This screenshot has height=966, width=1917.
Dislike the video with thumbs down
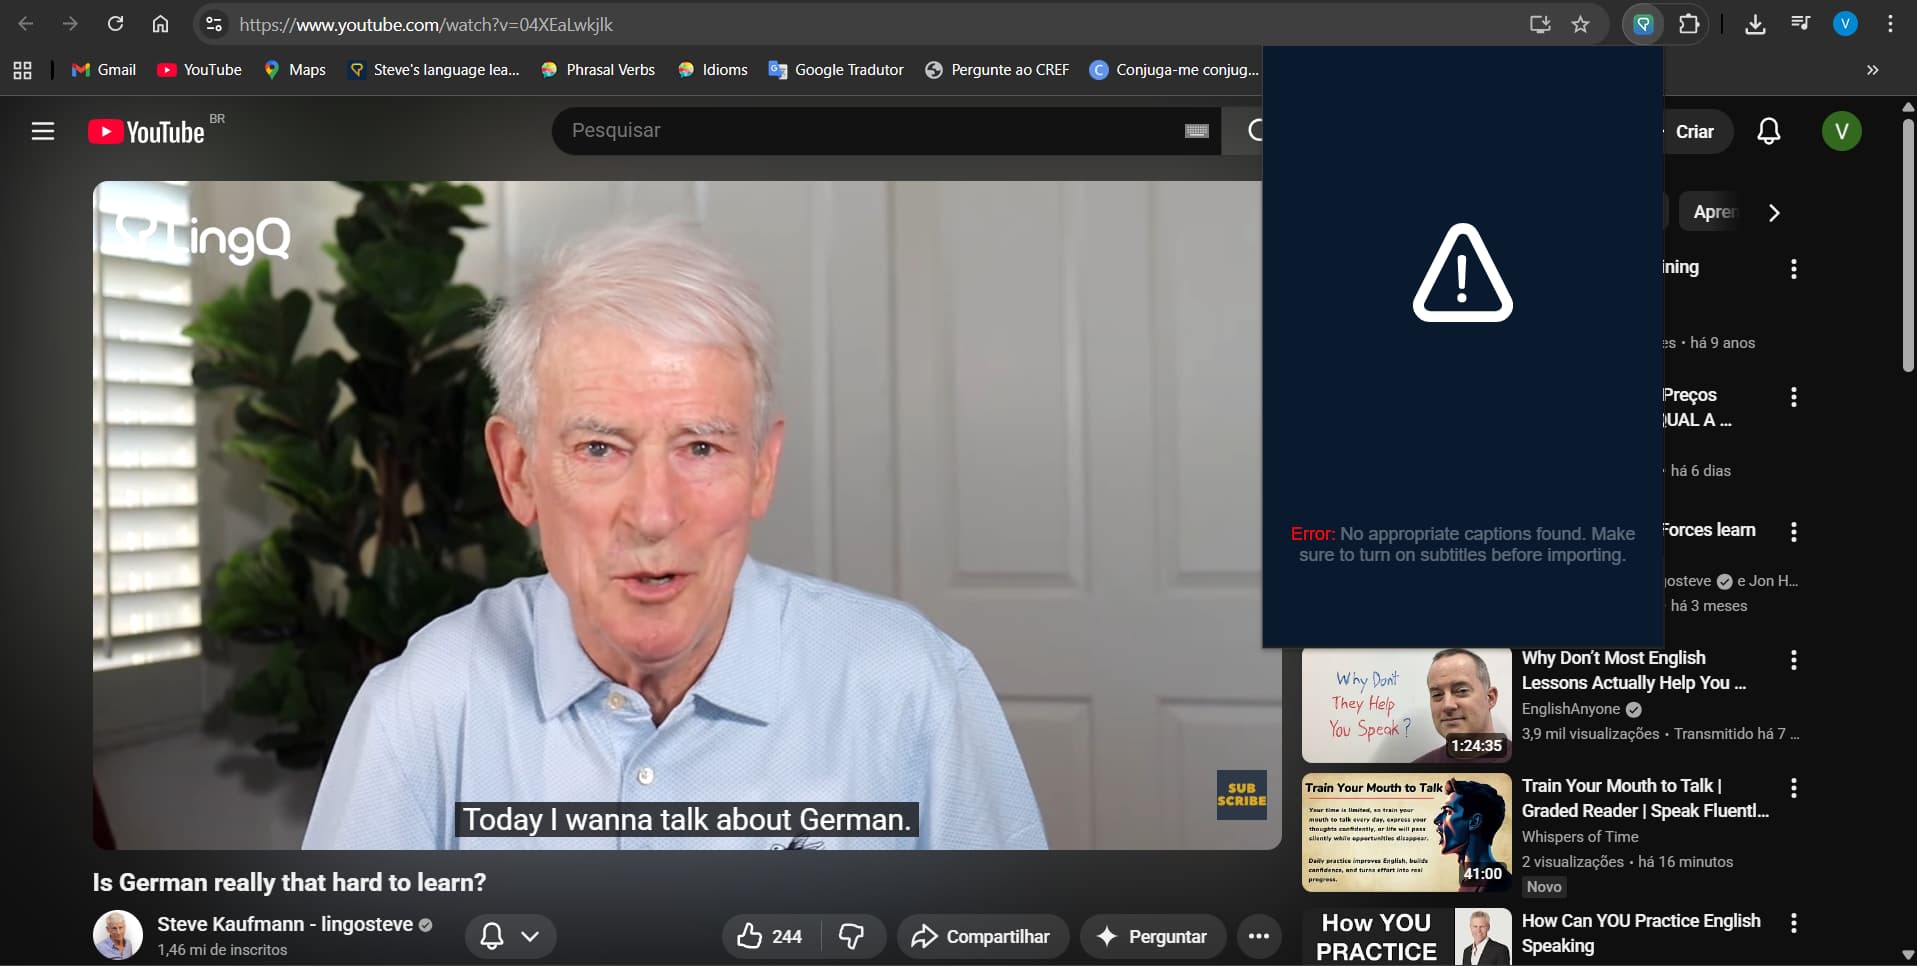(852, 936)
